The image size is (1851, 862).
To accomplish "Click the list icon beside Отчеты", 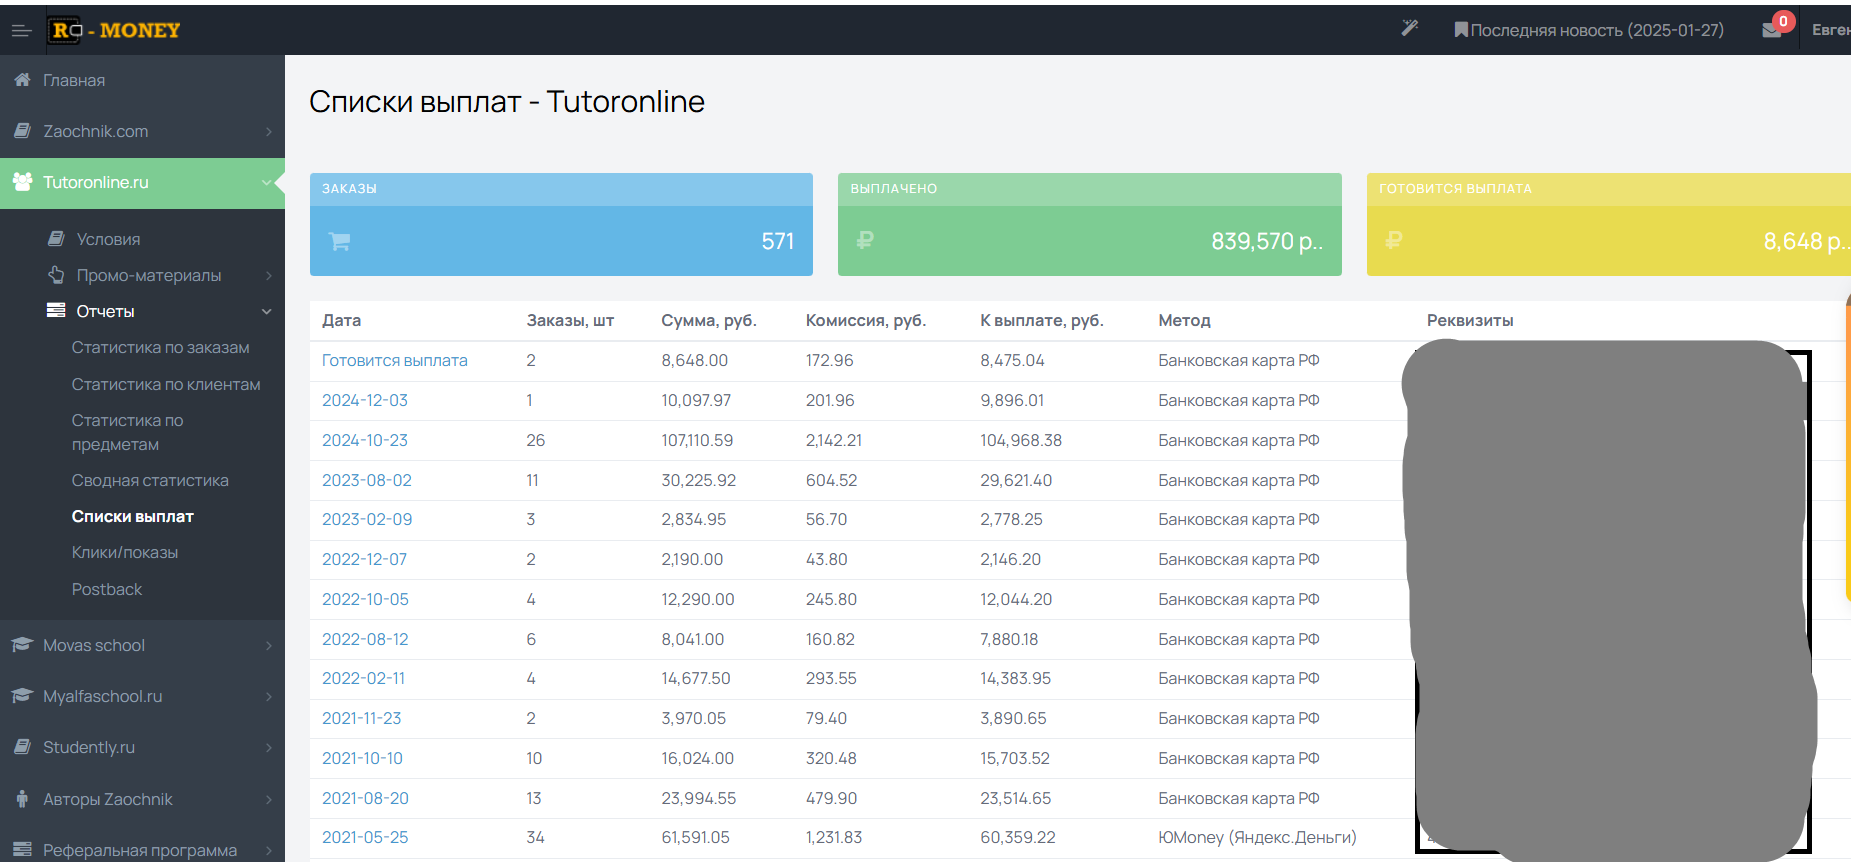I will (x=56, y=311).
